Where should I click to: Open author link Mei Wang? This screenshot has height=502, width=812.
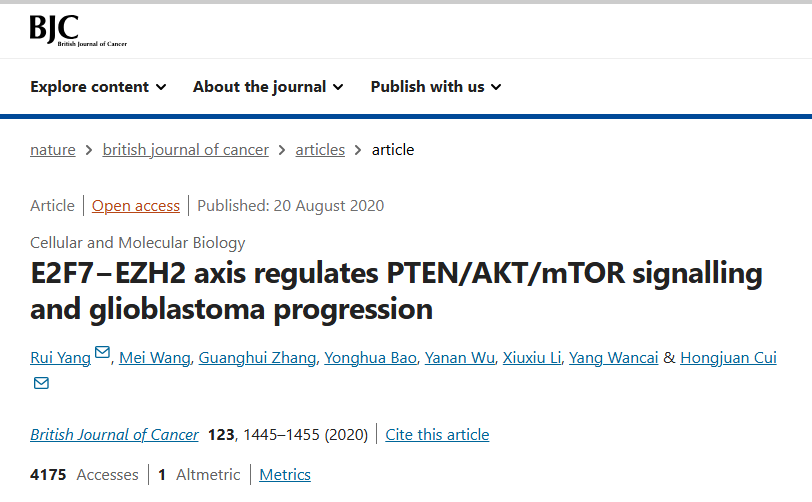tap(155, 357)
